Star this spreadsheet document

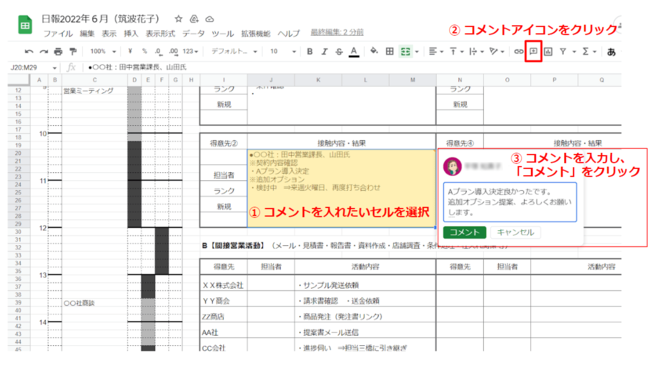(x=178, y=19)
